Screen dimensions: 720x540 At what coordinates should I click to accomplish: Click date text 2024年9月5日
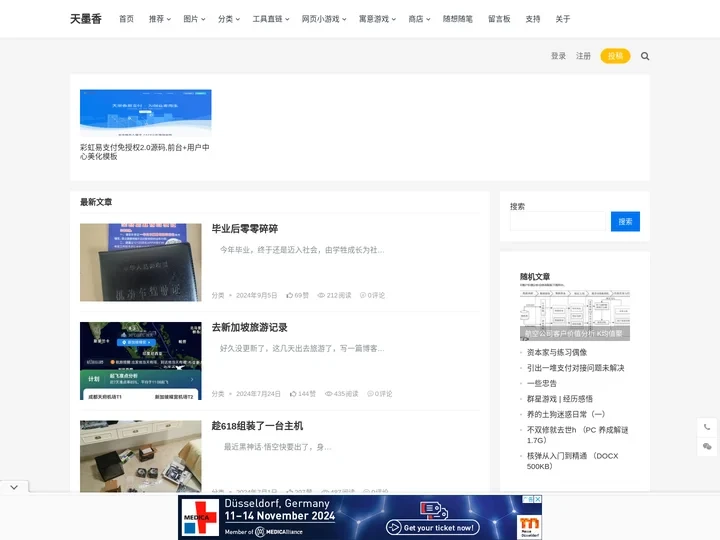click(256, 295)
